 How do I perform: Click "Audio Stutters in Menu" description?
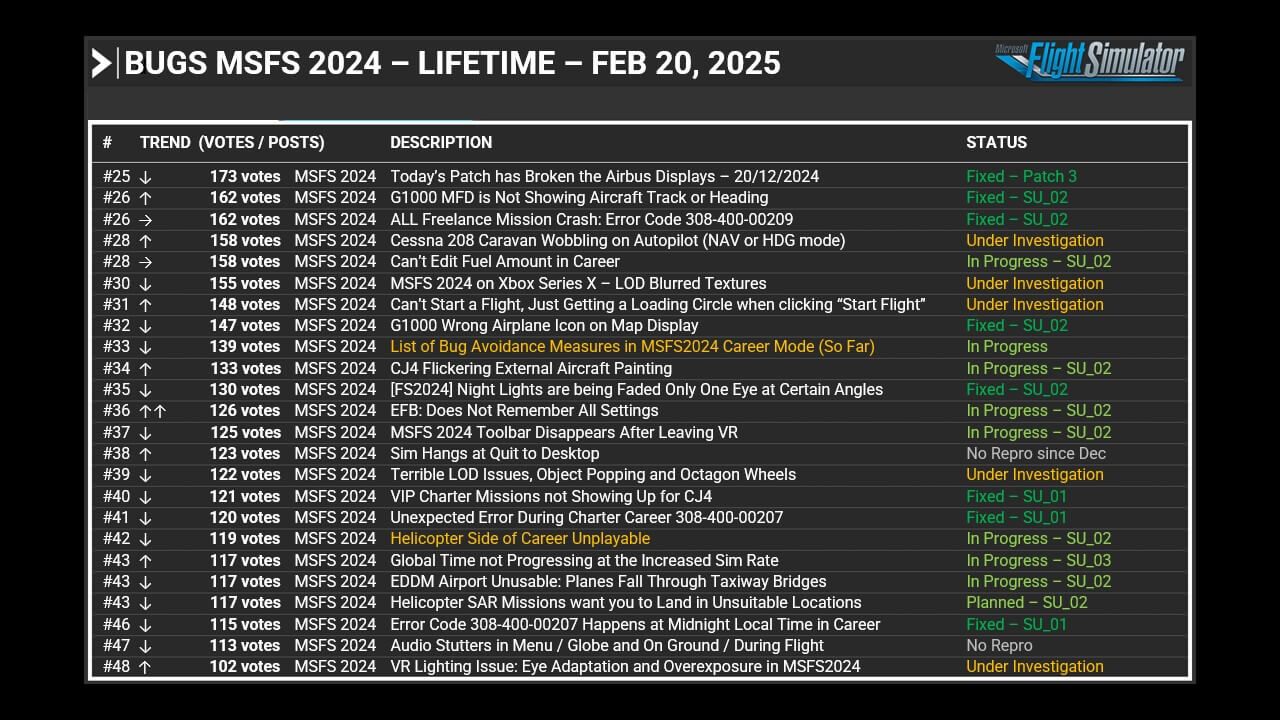point(607,646)
